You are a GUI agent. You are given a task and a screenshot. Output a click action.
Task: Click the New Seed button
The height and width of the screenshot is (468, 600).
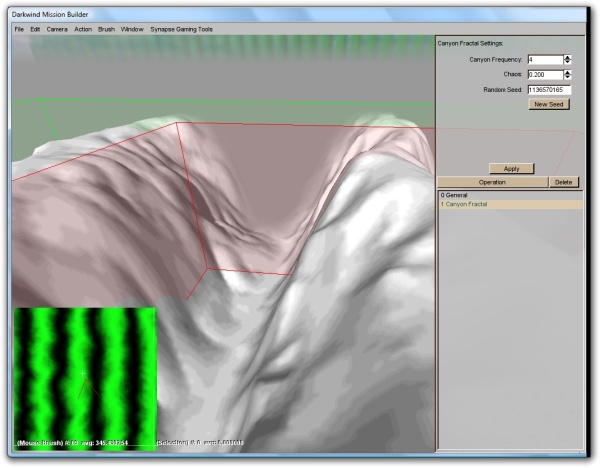549,104
